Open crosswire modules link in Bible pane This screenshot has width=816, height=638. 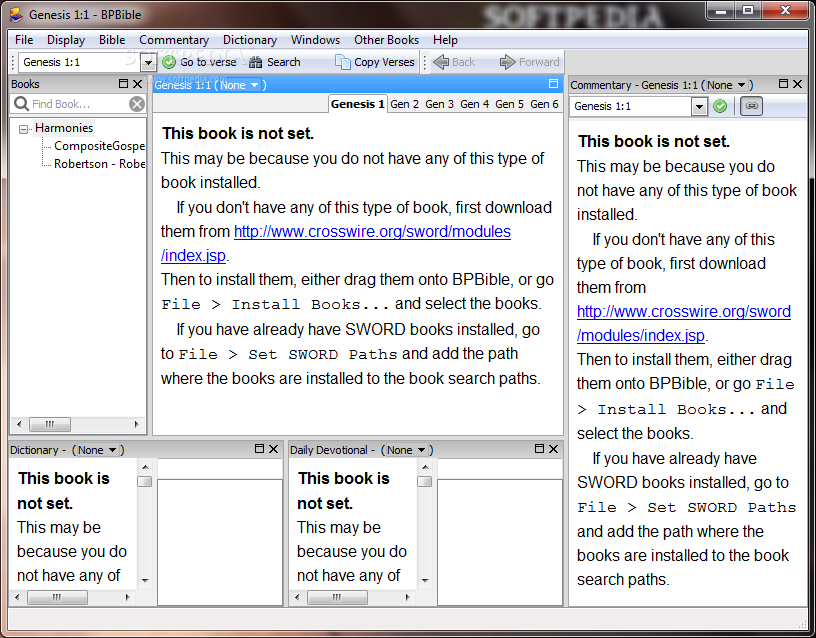372,232
